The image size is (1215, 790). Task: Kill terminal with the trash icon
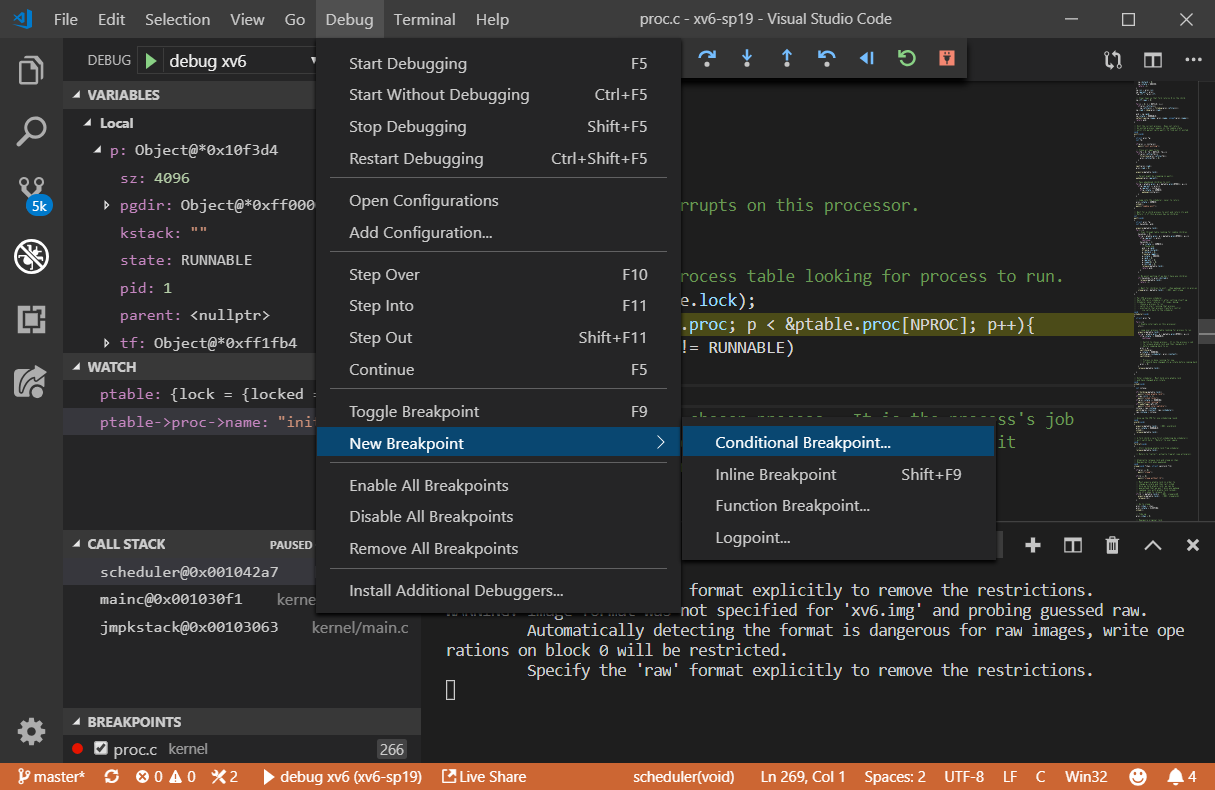[1112, 545]
